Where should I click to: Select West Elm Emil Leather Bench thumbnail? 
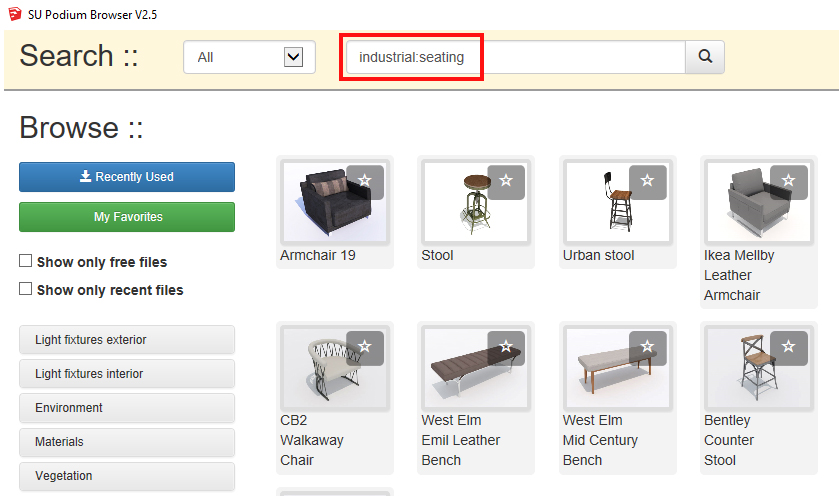(476, 368)
